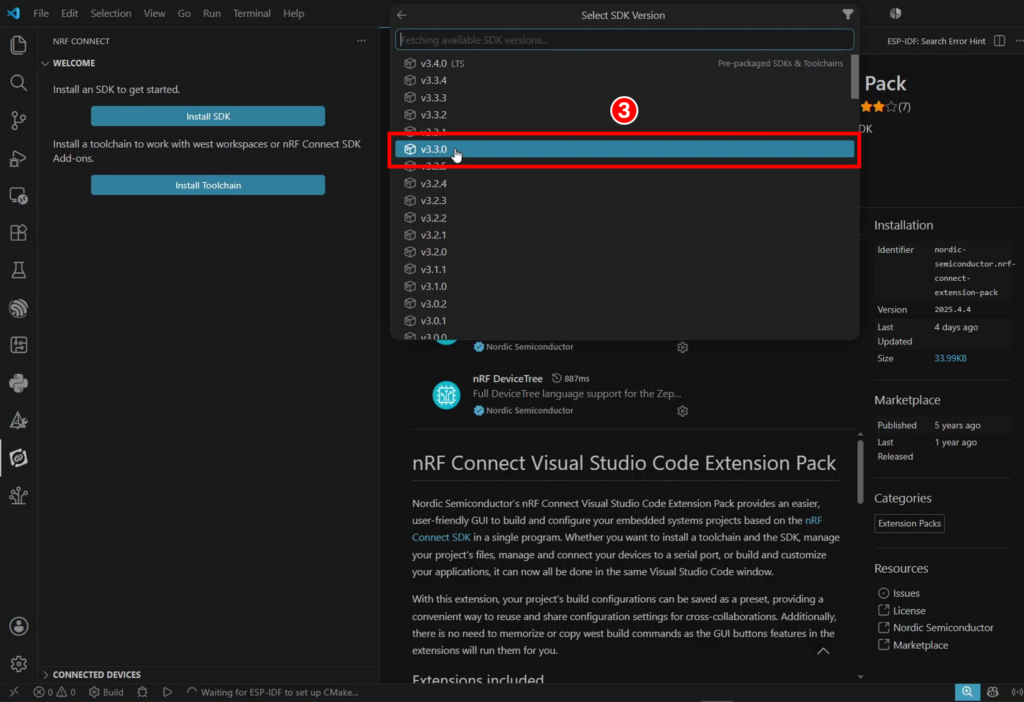Viewport: 1024px width, 702px height.
Task: Open the Python view in activity bar
Action: coord(18,383)
